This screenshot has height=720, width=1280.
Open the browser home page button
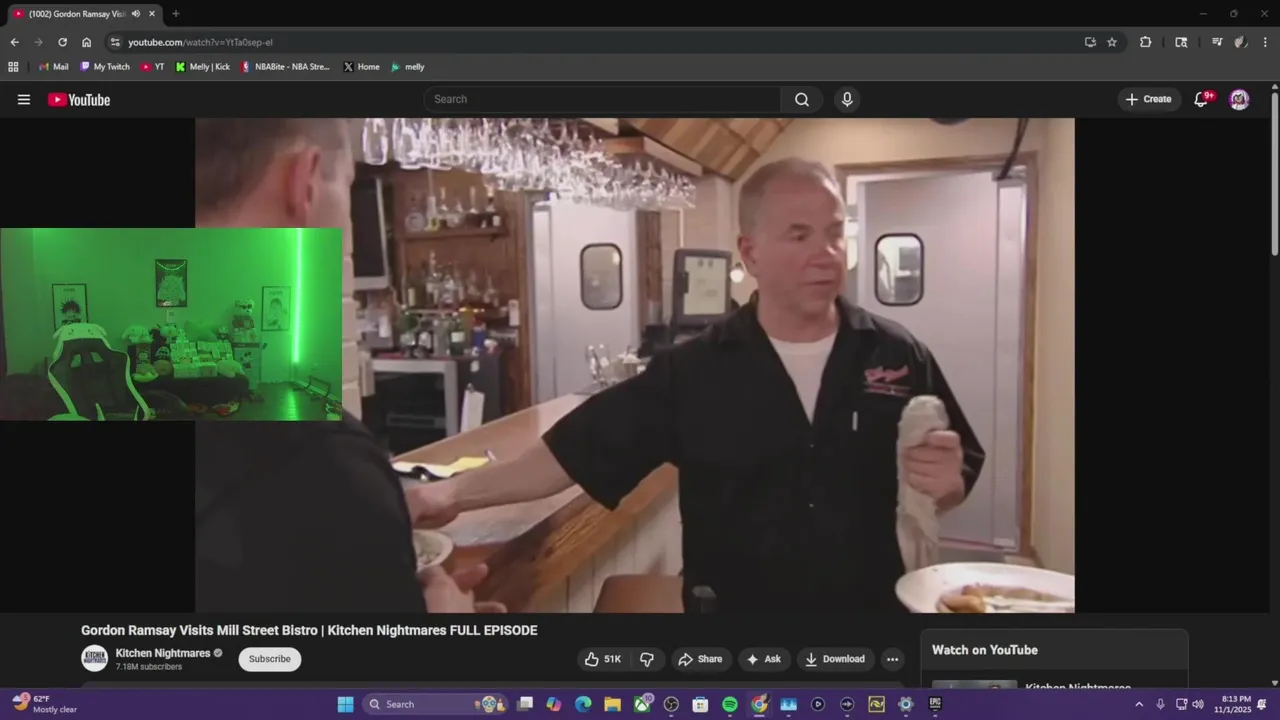coord(86,42)
